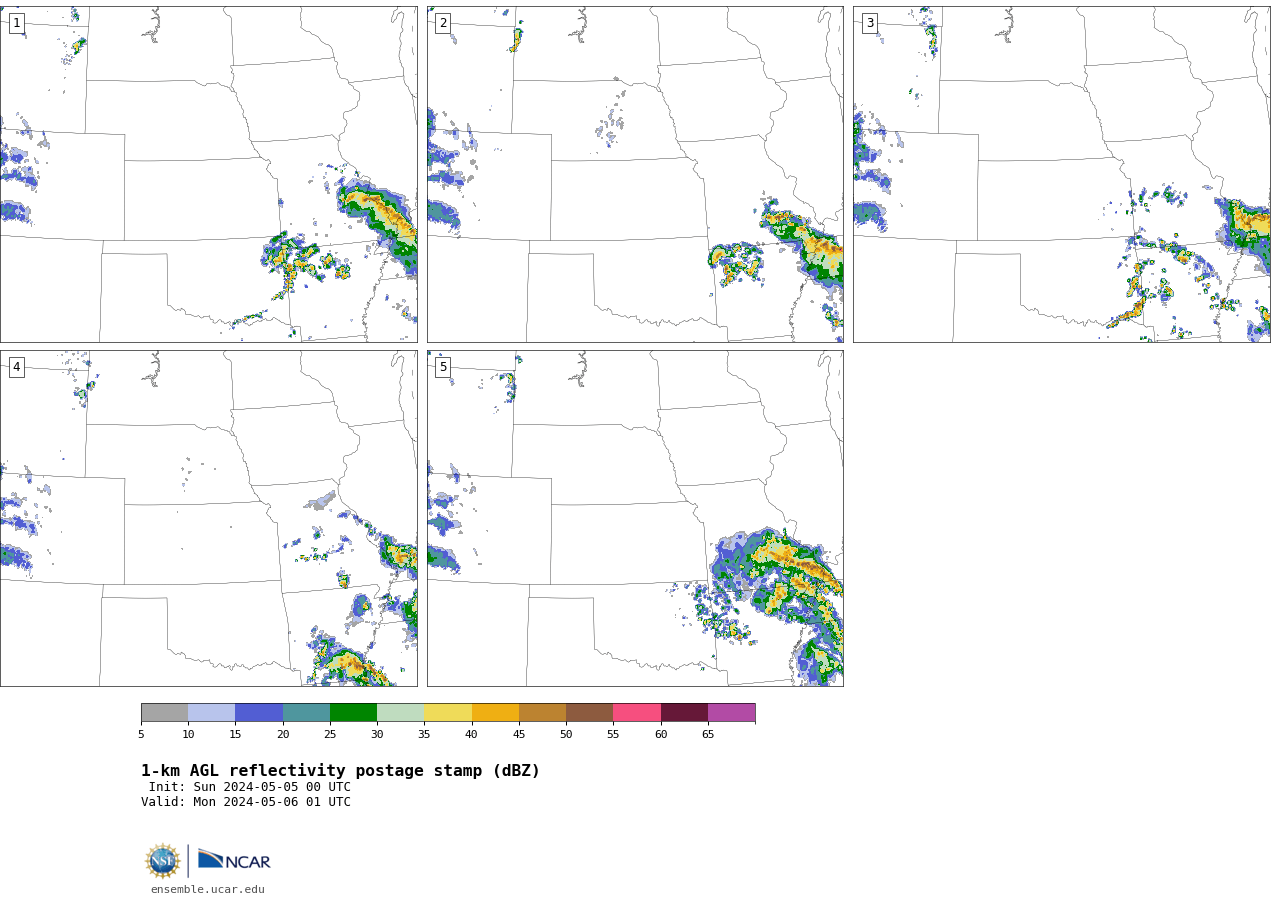The image size is (1280, 901).
Task: Click the maroon 60-65 dBZ swatch
Action: click(x=684, y=712)
